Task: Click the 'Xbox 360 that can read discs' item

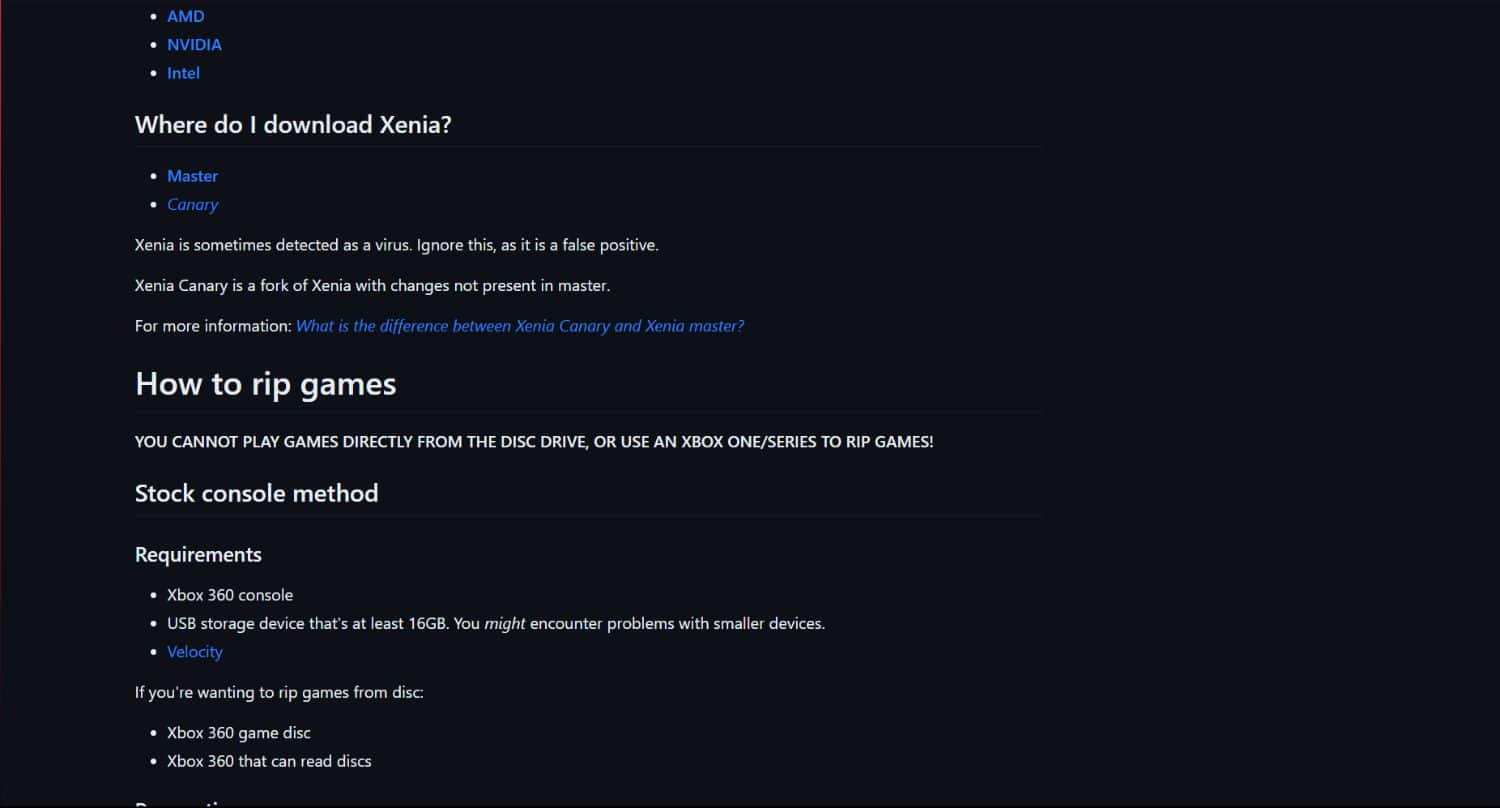Action: click(269, 761)
